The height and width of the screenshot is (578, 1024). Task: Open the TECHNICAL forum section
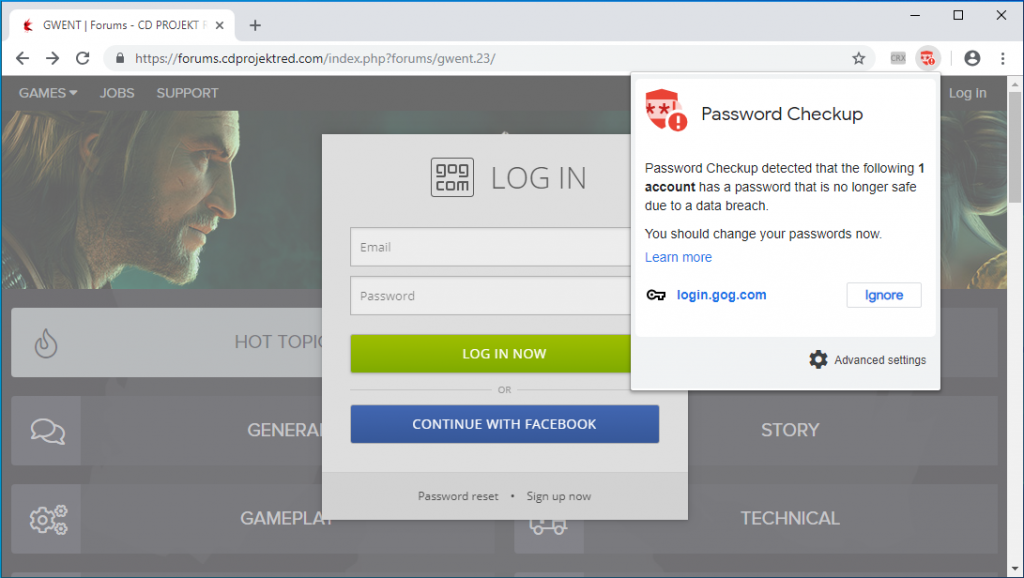[x=790, y=519]
